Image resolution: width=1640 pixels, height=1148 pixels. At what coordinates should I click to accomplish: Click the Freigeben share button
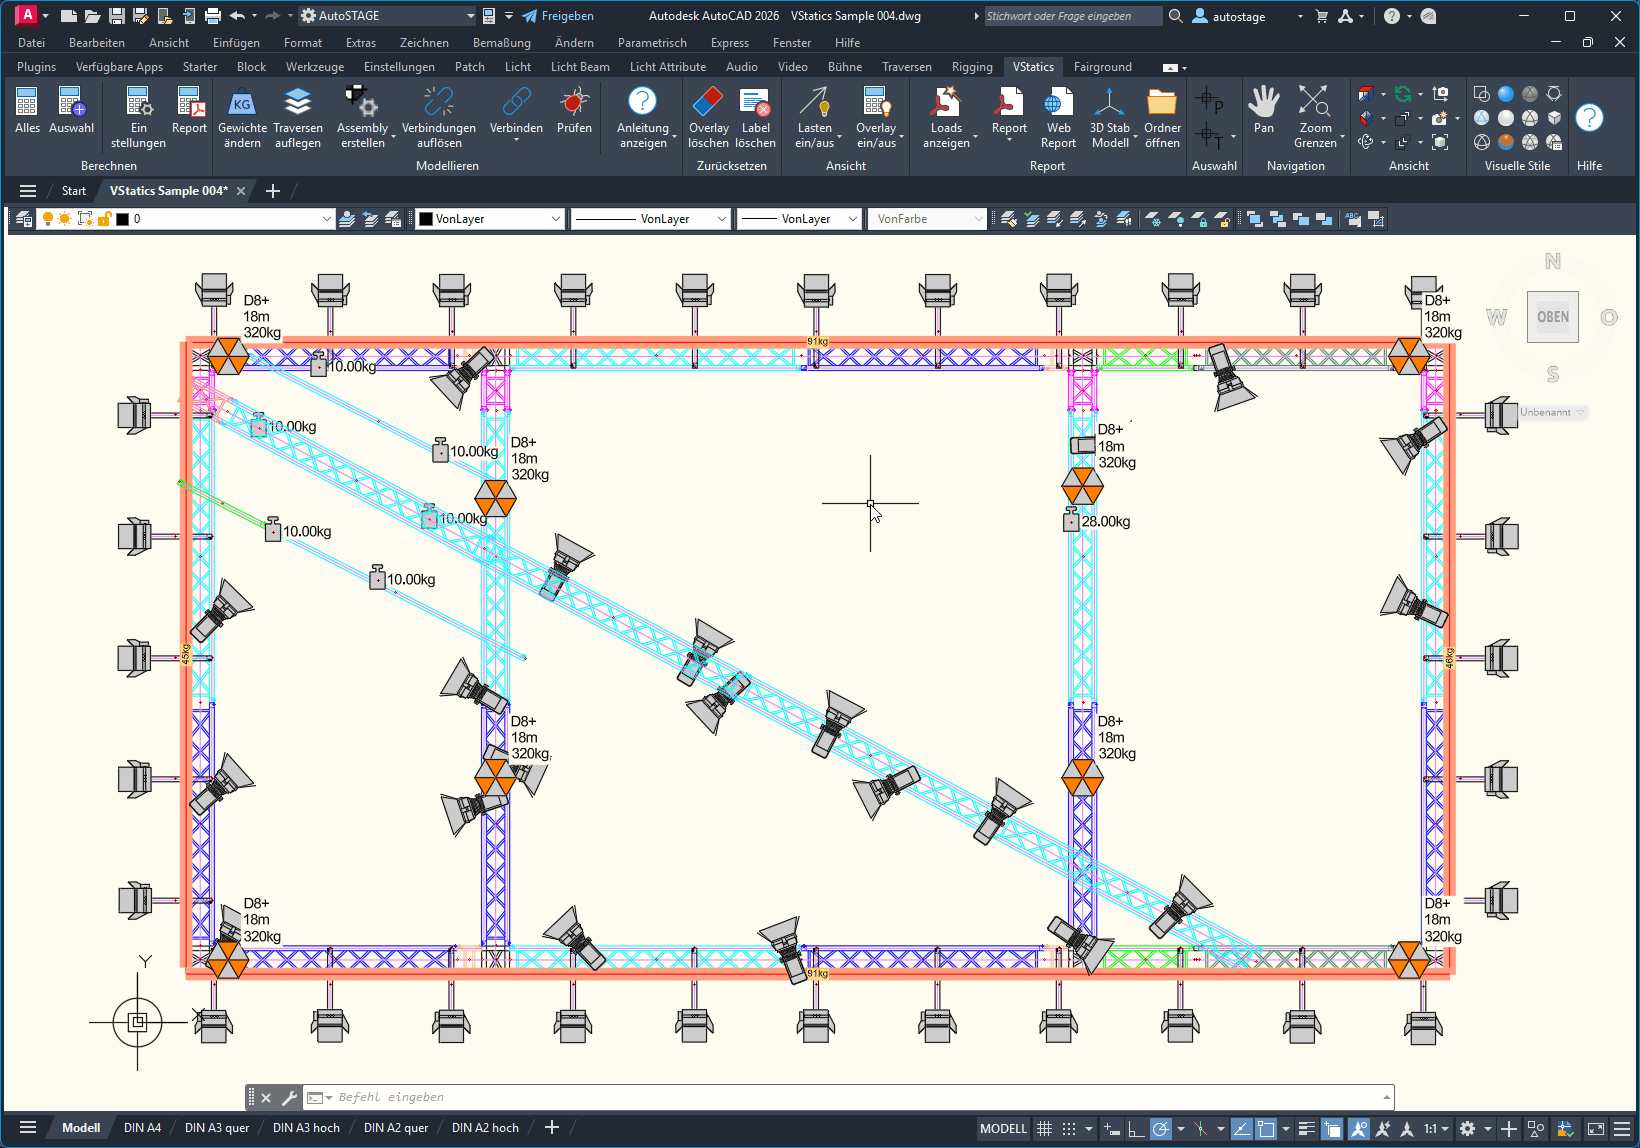(558, 16)
